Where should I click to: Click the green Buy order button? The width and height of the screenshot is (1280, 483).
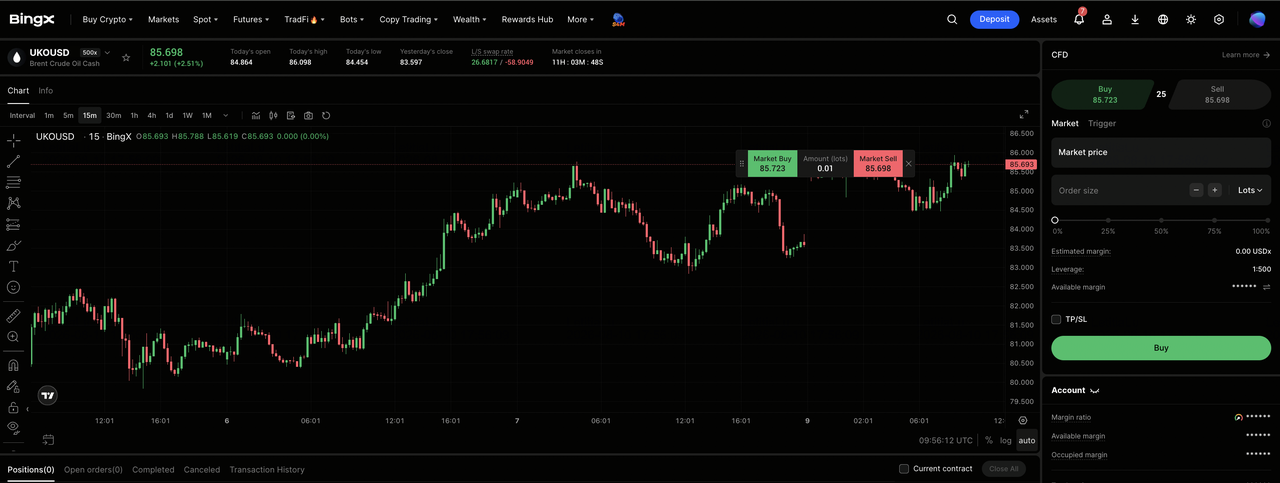[x=1161, y=348]
